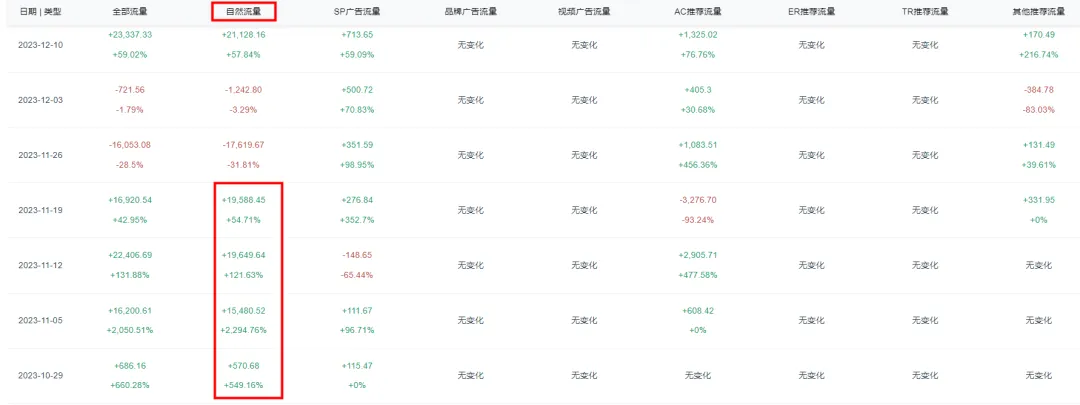Click 无变化 under 品牌广告流量 for 2023-12-10
1080x405 pixels.
coord(471,45)
